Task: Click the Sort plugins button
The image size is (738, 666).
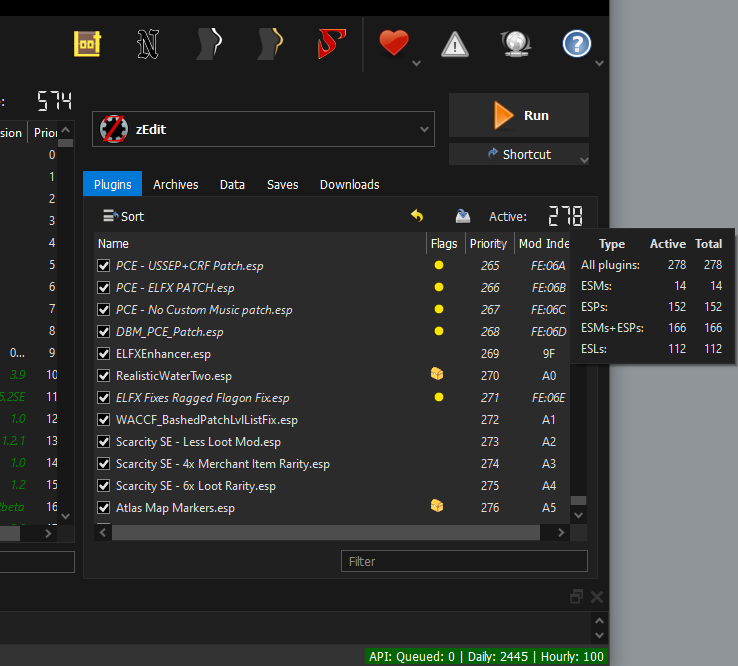Action: (x=123, y=216)
